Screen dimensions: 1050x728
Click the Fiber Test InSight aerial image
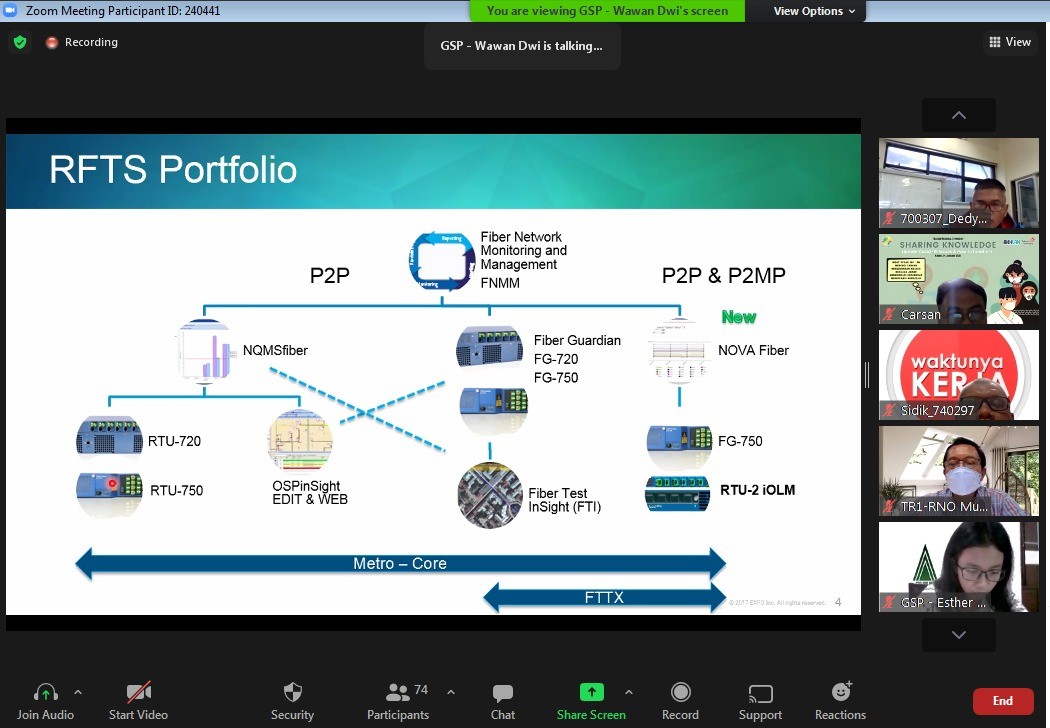pyautogui.click(x=490, y=496)
